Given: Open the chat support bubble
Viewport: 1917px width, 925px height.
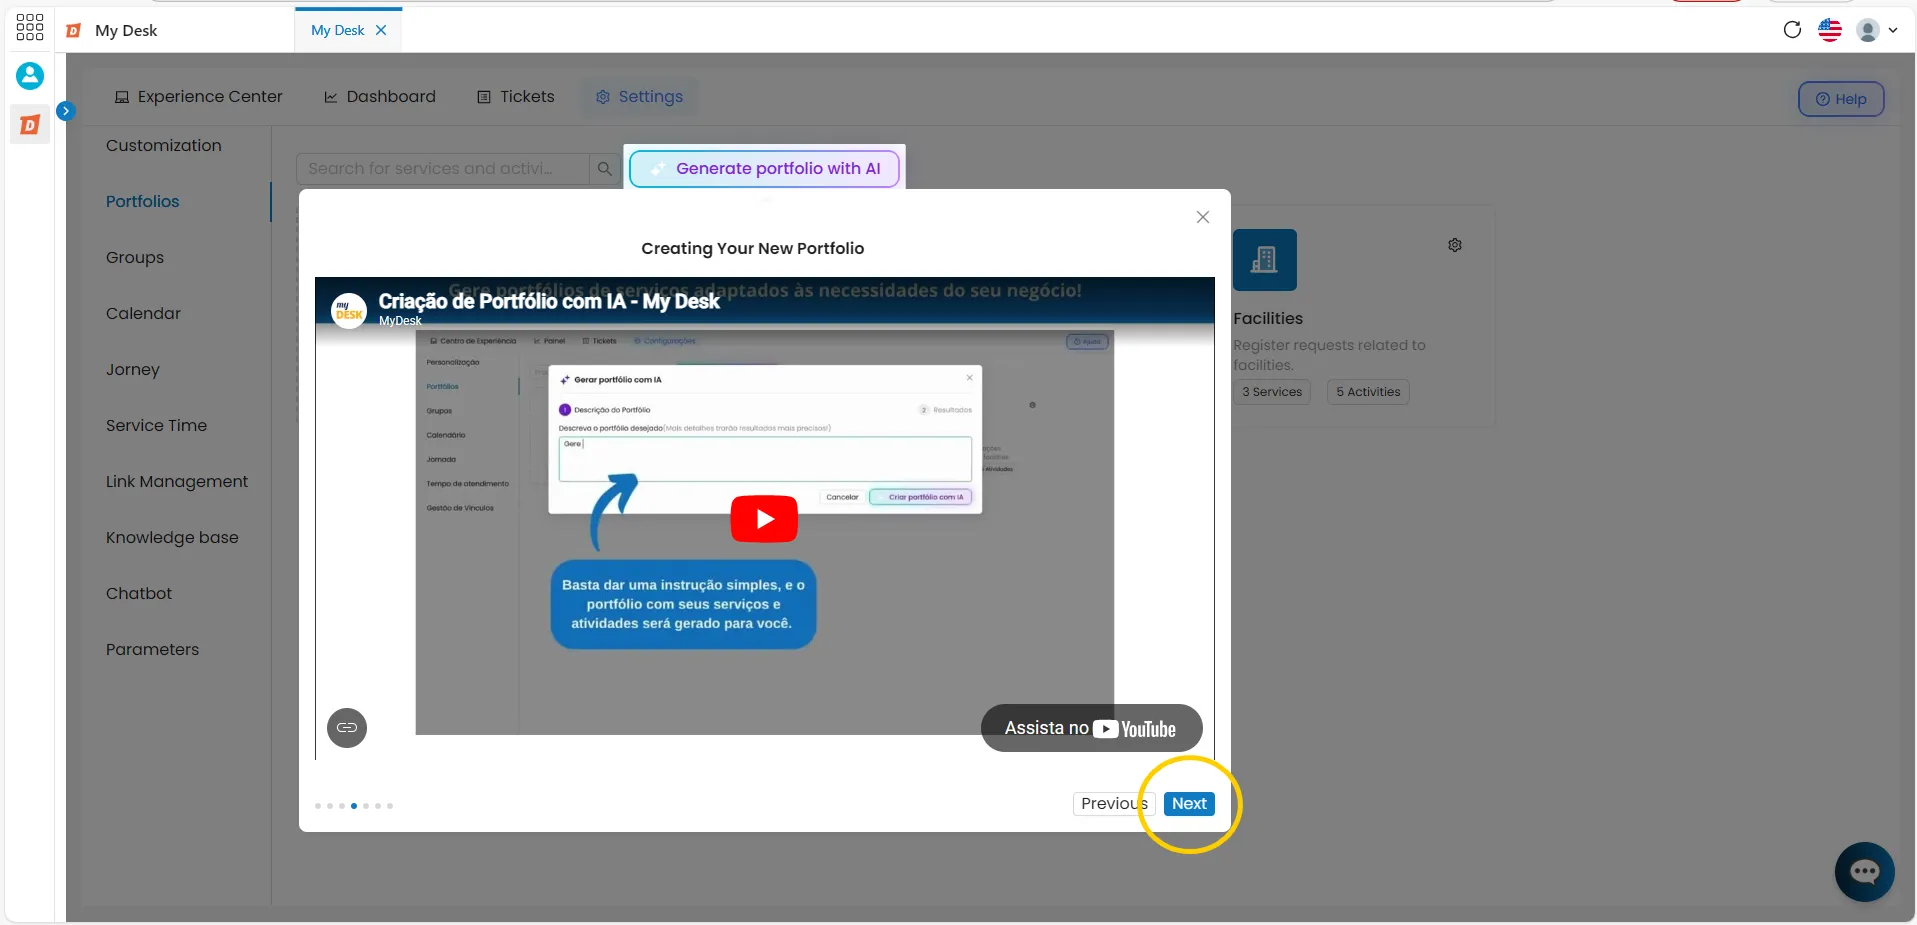Looking at the screenshot, I should [1864, 872].
